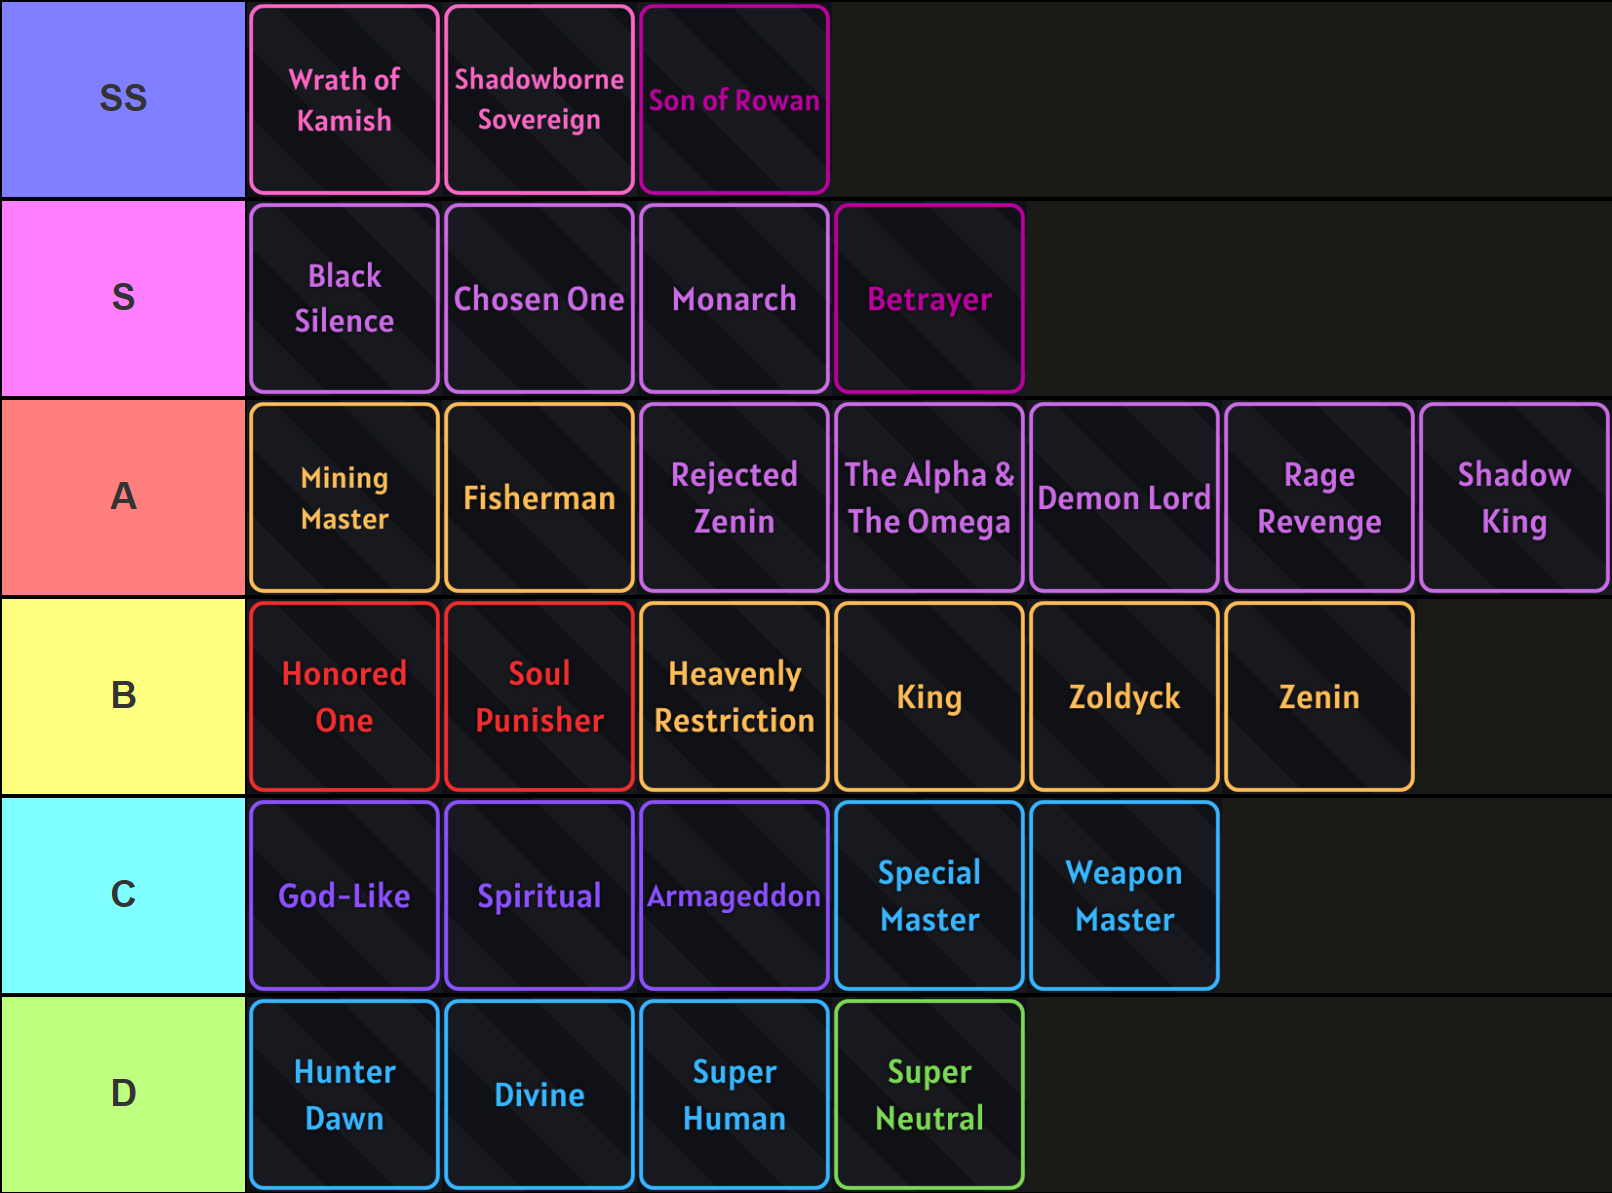The width and height of the screenshot is (1612, 1193).
Task: Select the Shadowborne Sovereign tile
Action: [x=539, y=99]
